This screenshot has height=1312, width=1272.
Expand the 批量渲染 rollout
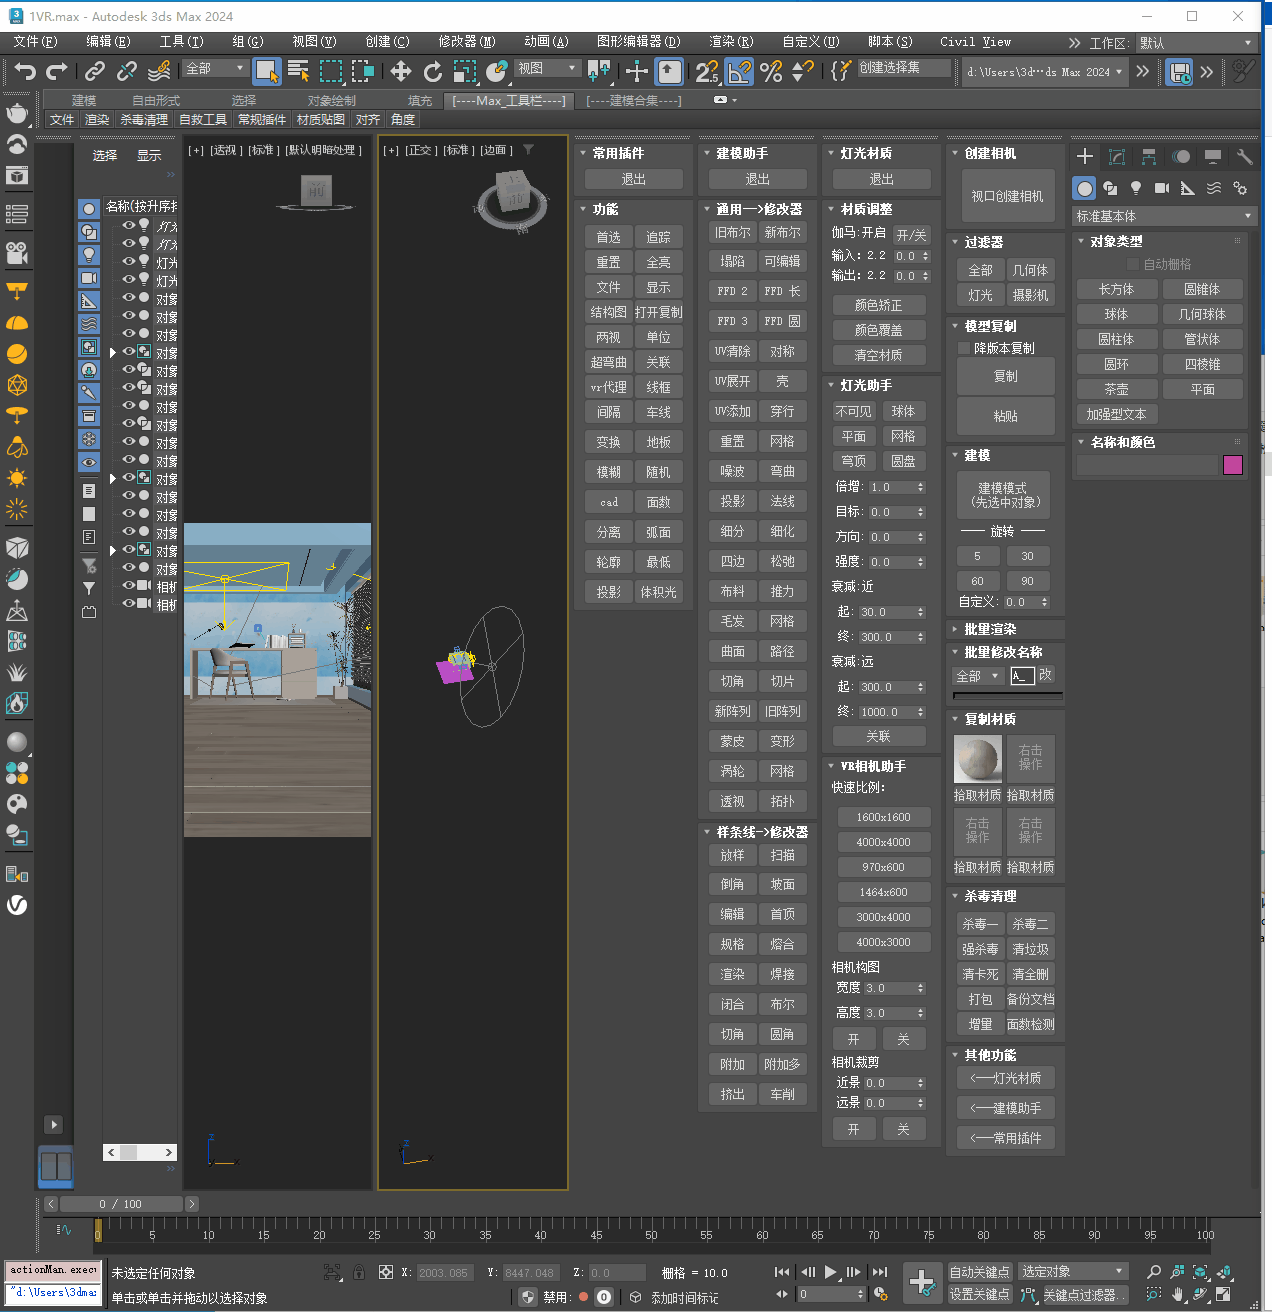[x=990, y=629]
